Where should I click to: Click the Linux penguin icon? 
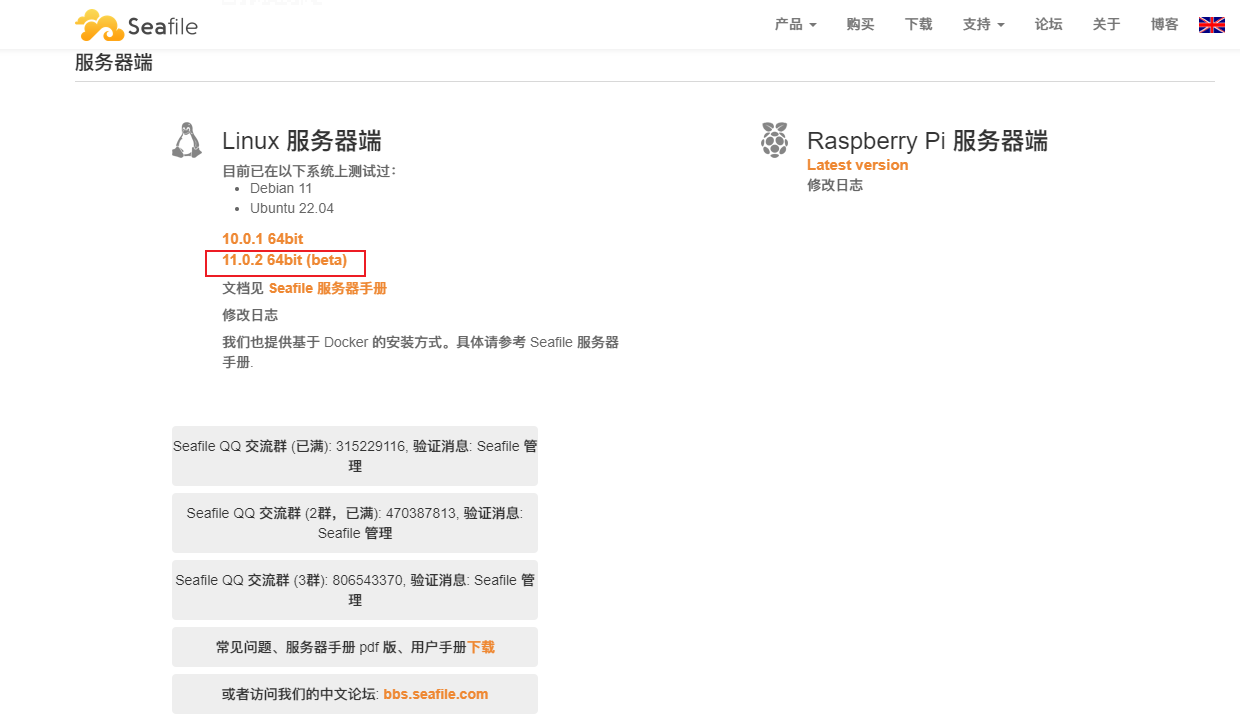[186, 140]
